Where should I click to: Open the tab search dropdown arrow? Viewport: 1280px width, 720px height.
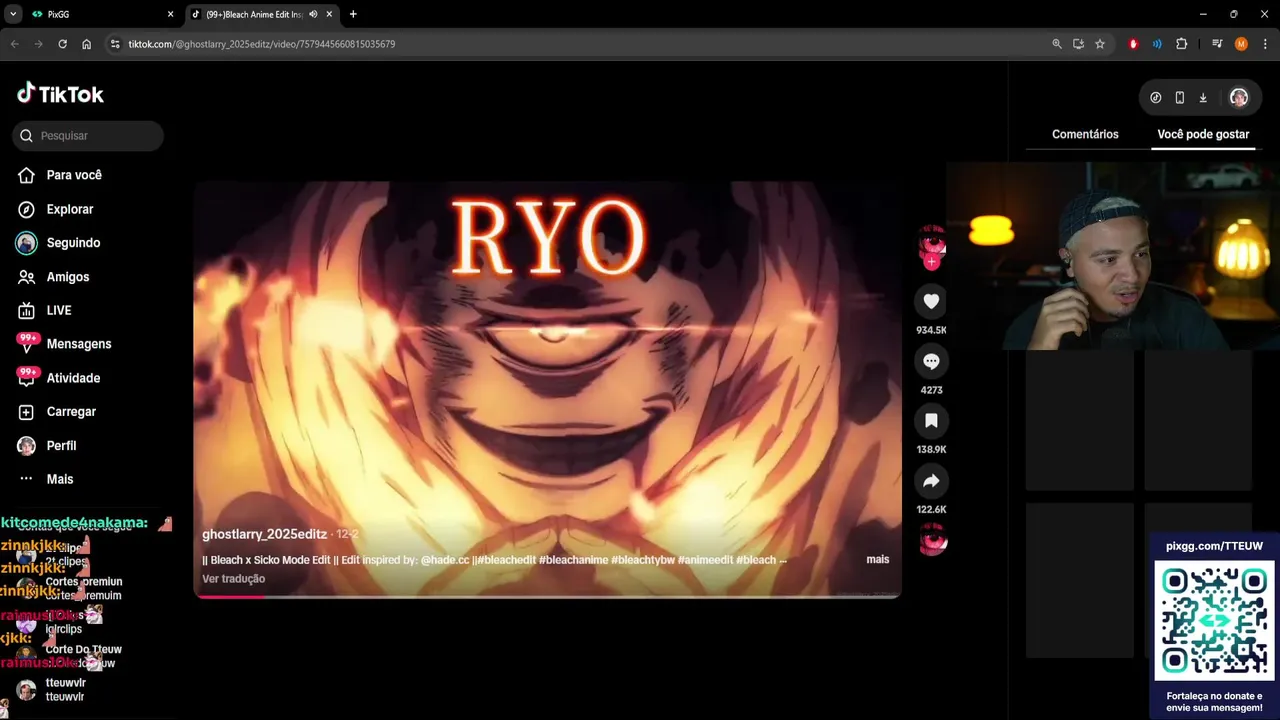(13, 14)
